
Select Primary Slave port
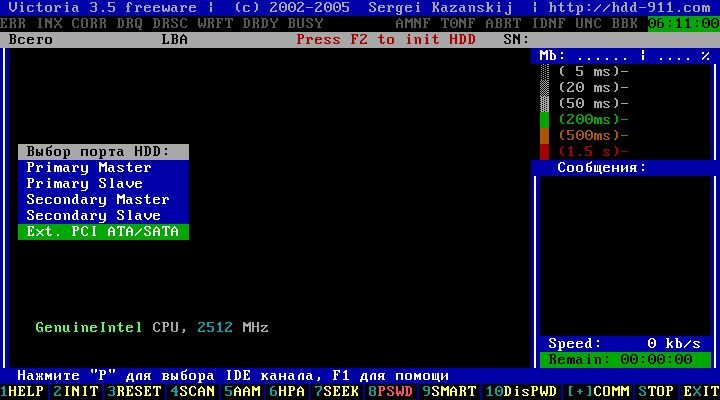click(x=103, y=184)
